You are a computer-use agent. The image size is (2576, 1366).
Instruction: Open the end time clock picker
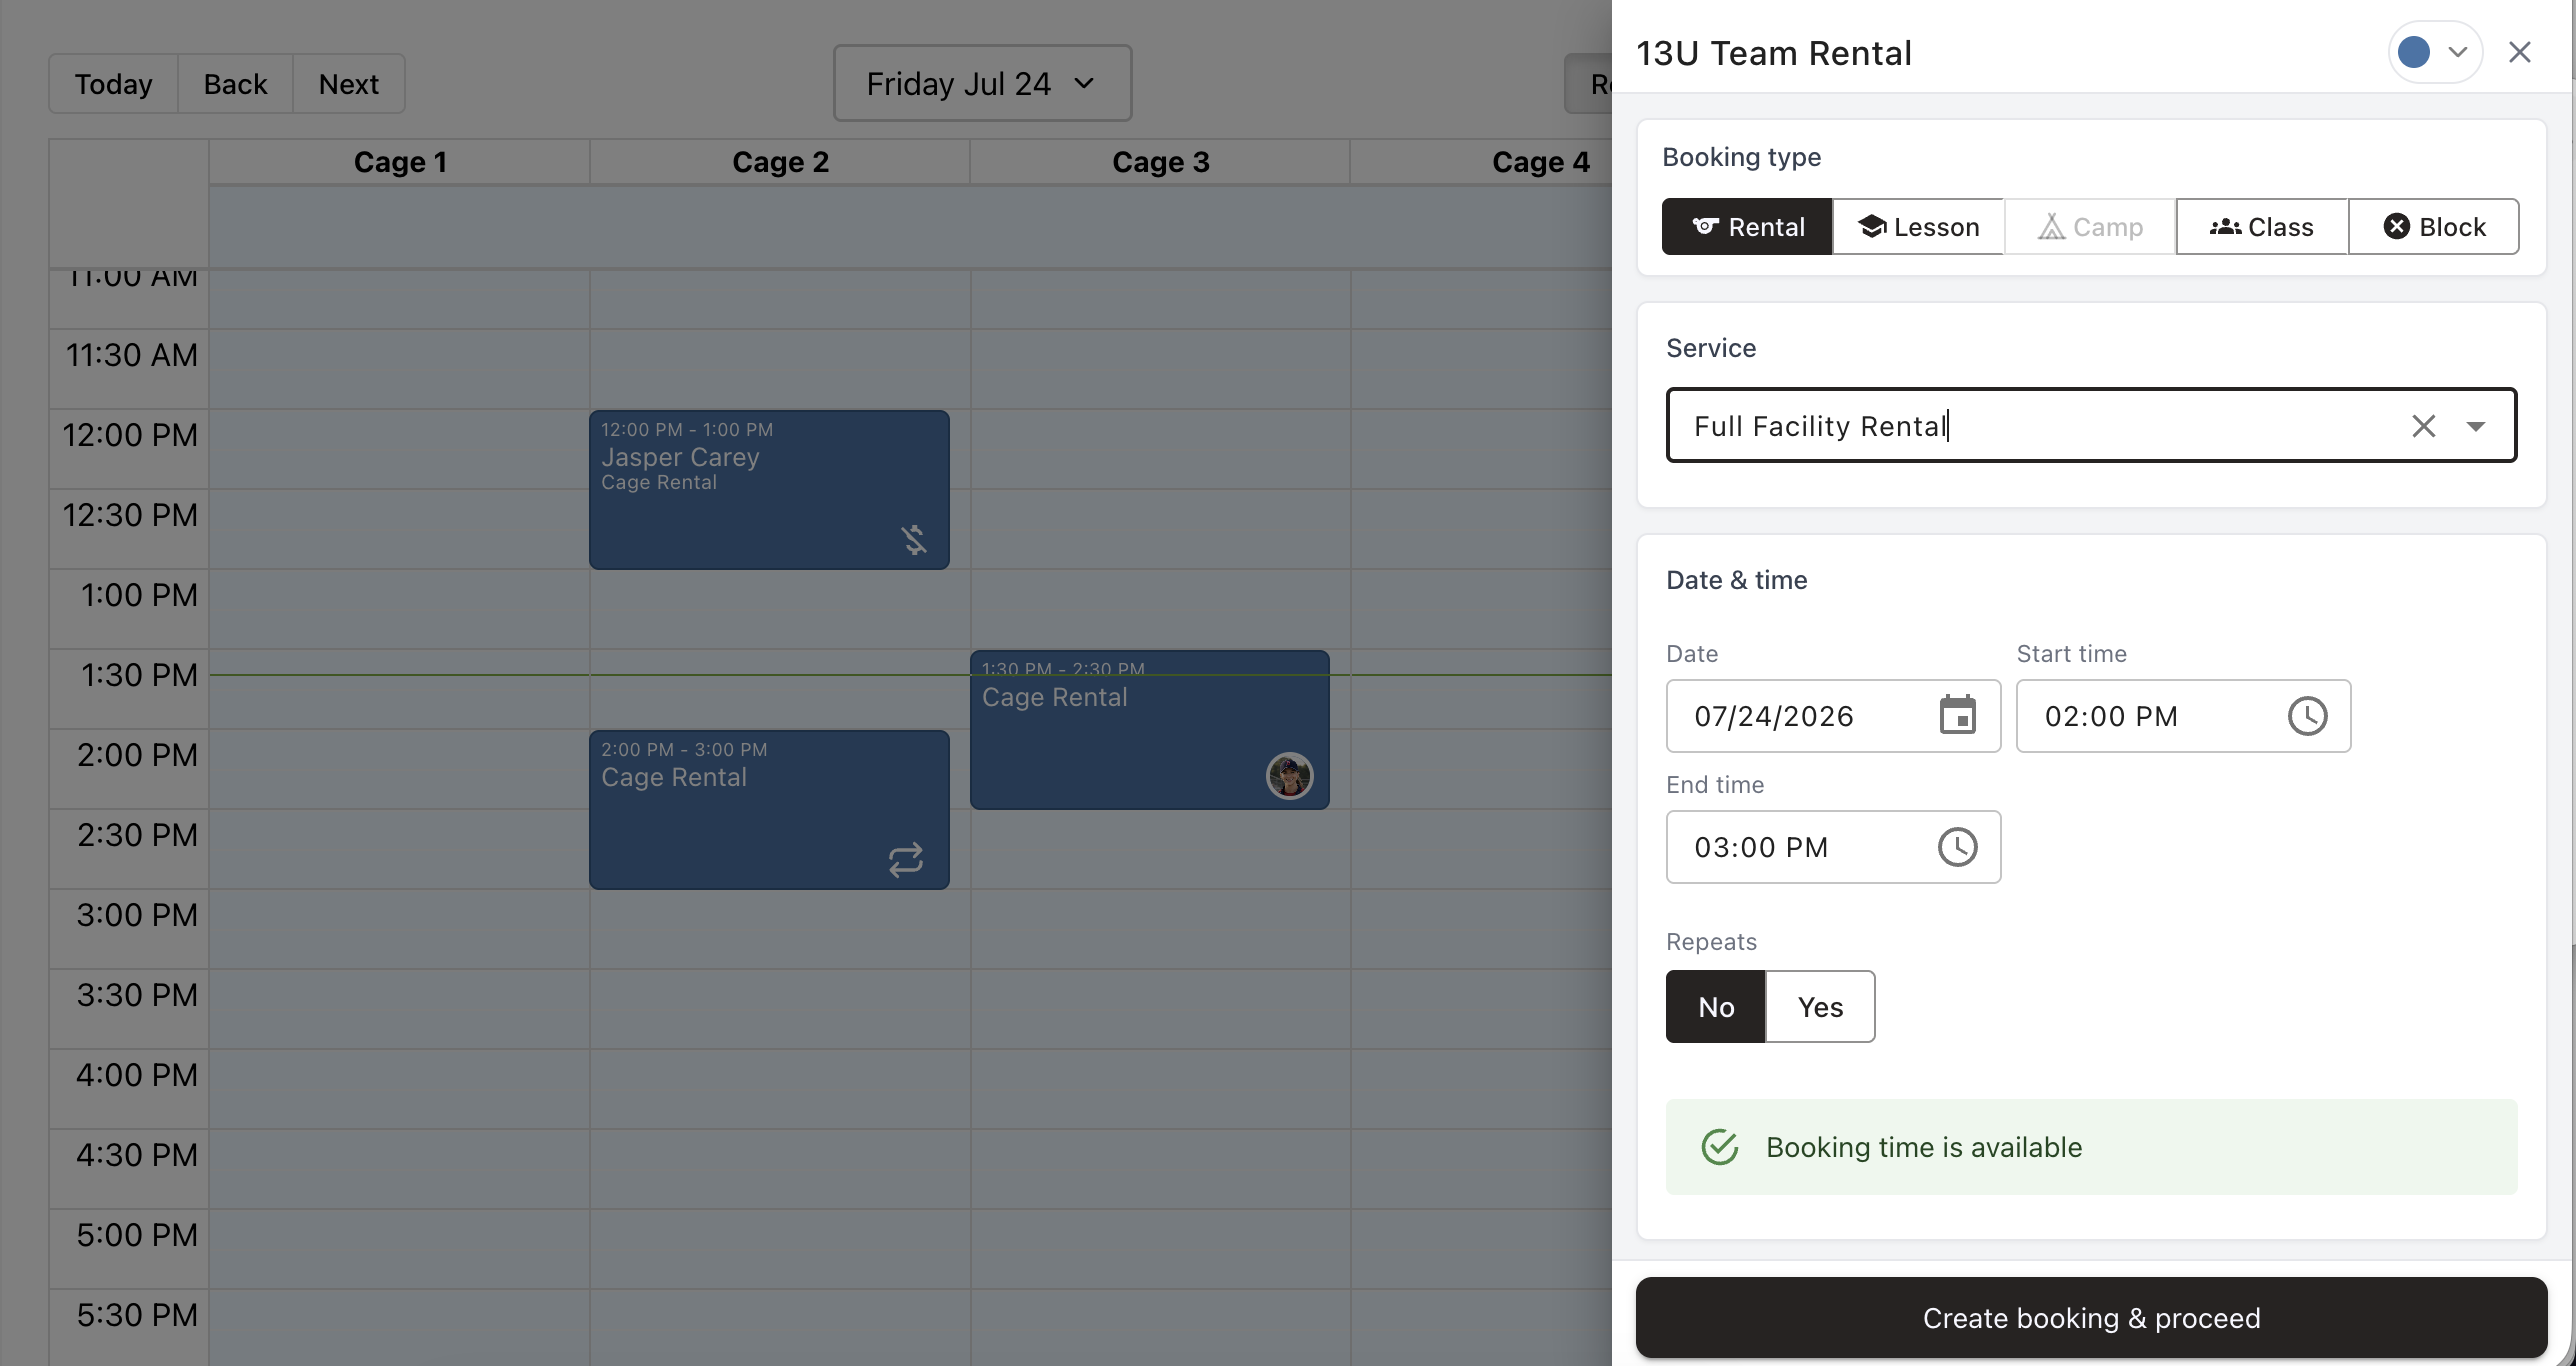click(1957, 847)
